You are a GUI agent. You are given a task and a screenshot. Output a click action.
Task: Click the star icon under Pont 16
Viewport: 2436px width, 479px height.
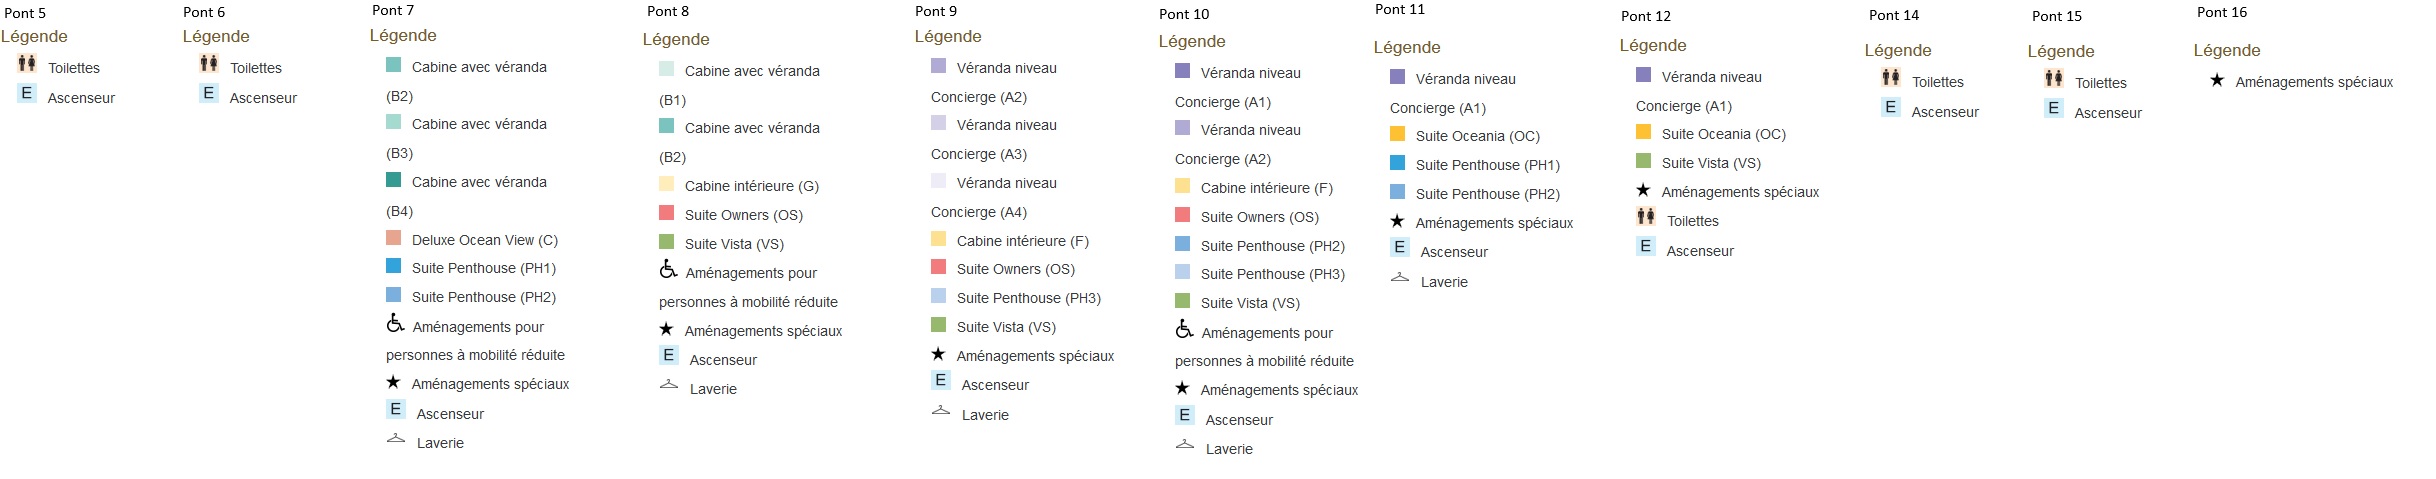[2217, 80]
